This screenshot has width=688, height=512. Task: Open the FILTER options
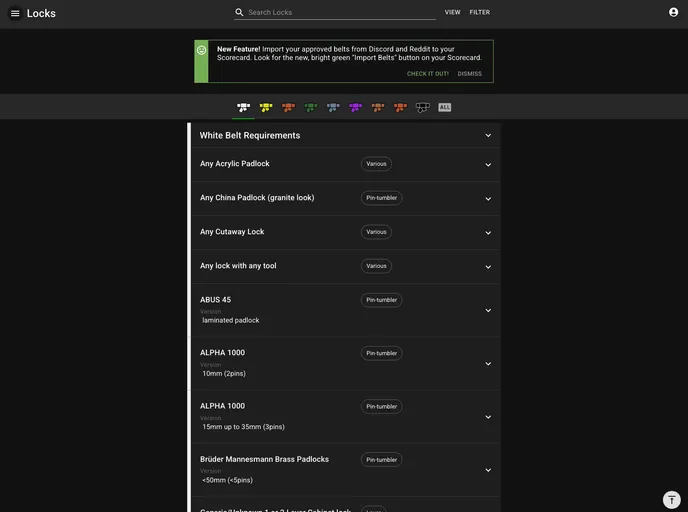(x=480, y=12)
